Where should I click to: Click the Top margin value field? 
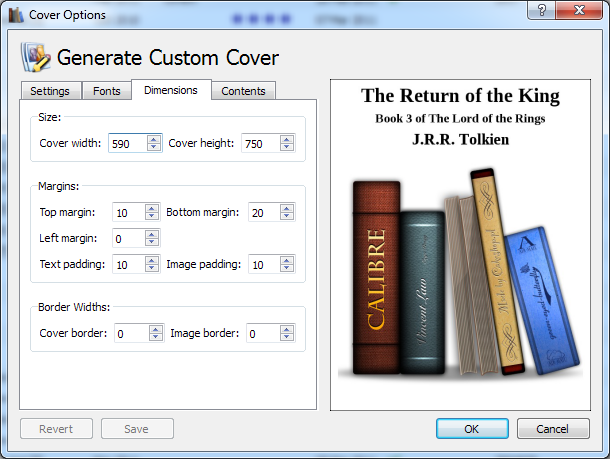[x=129, y=212]
